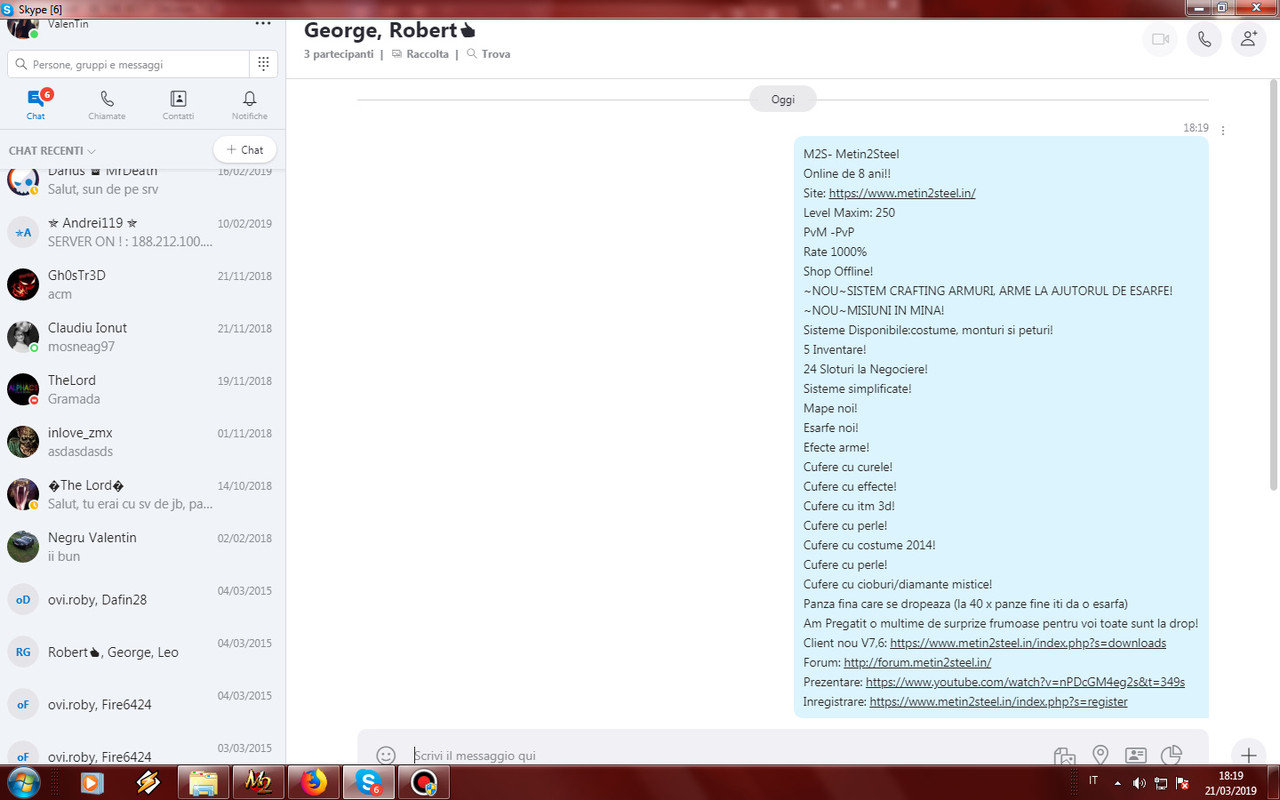Open the Windows Start button
This screenshot has height=800, width=1280.
pos(22,782)
